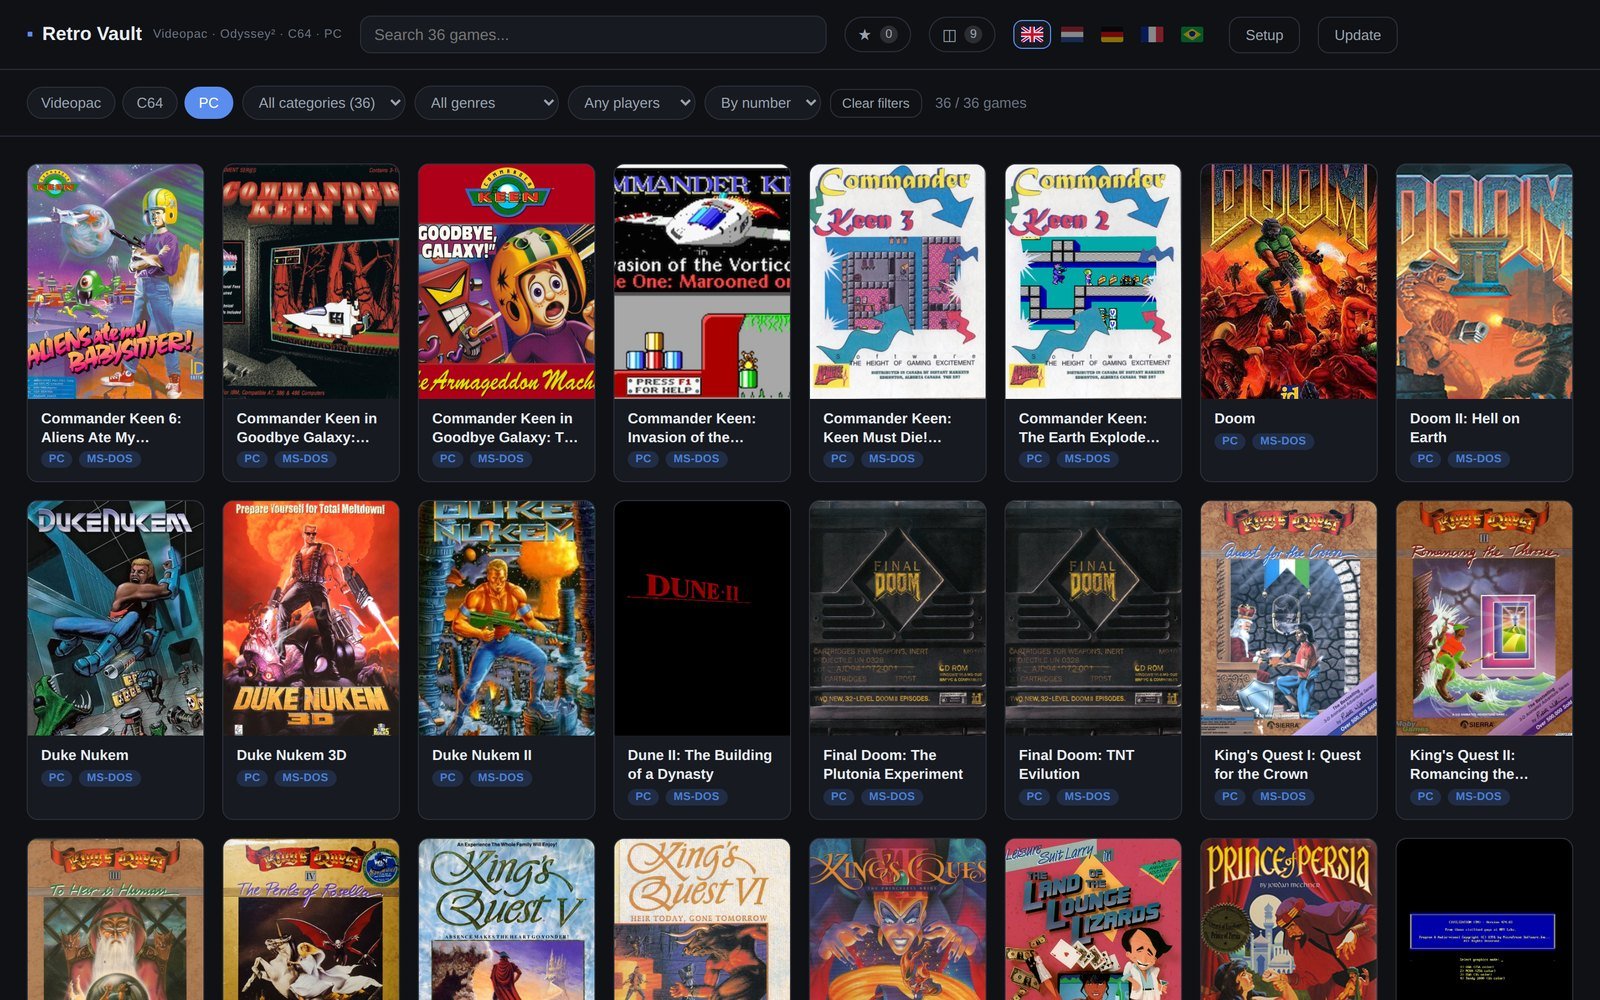Screen dimensions: 1600x1000
Task: Open the favorites star counter
Action: [x=877, y=35]
